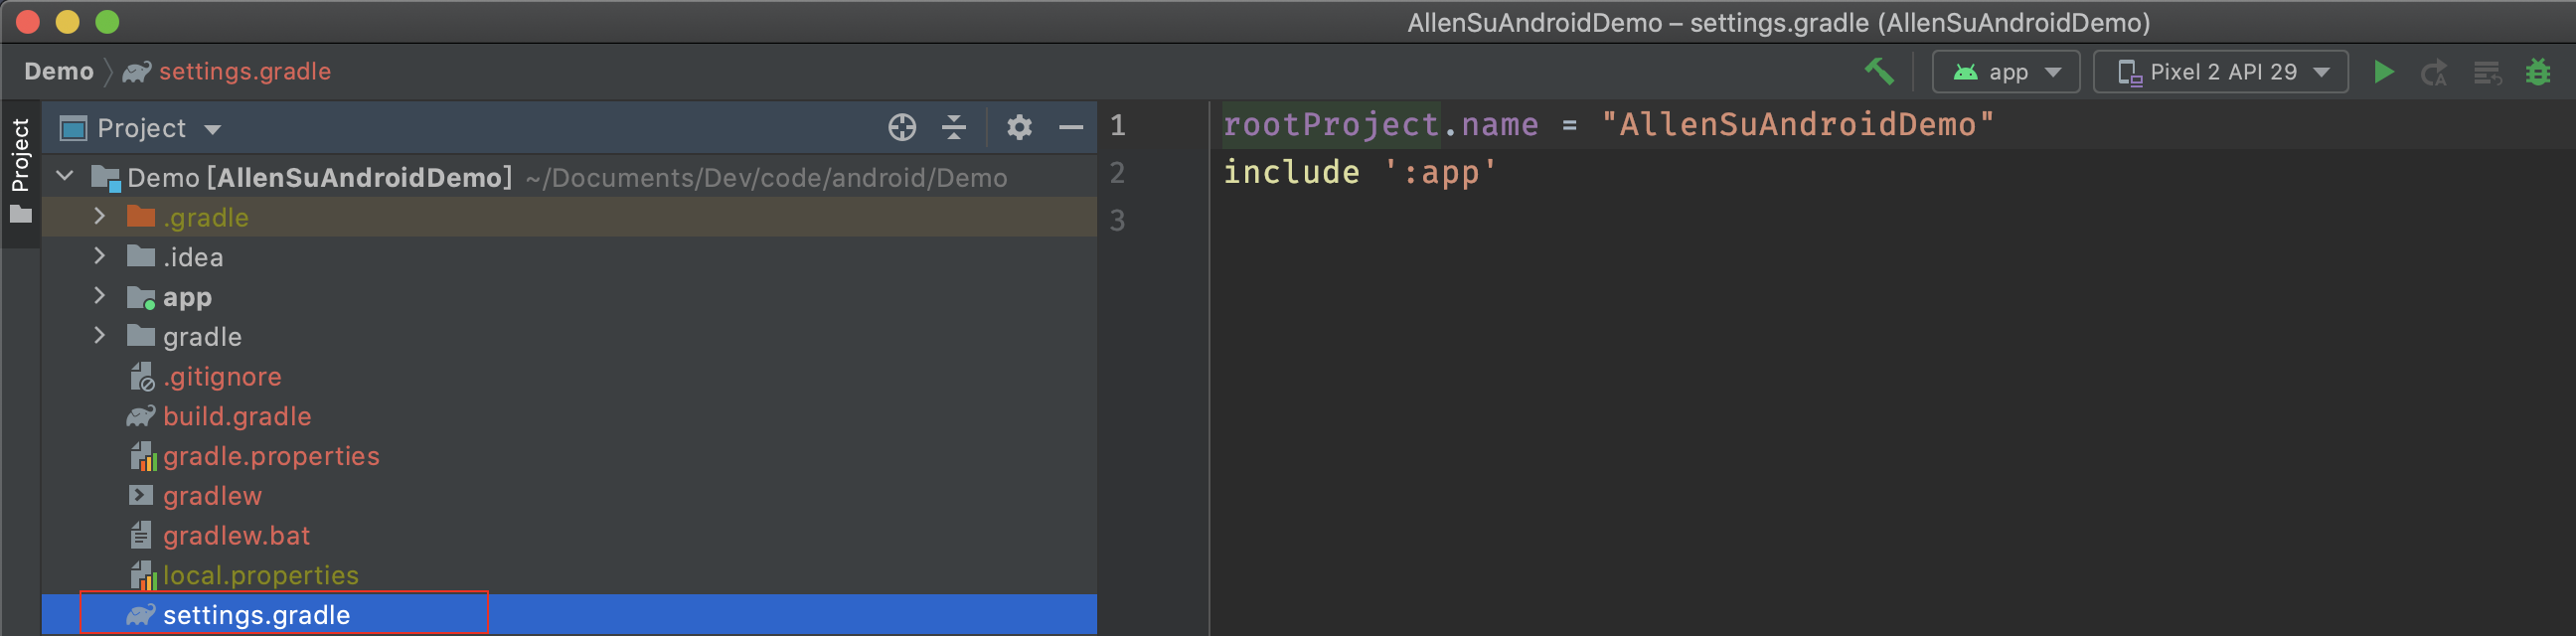Select the gradlew file
Screen dimensions: 2576x636
(x=569, y=496)
